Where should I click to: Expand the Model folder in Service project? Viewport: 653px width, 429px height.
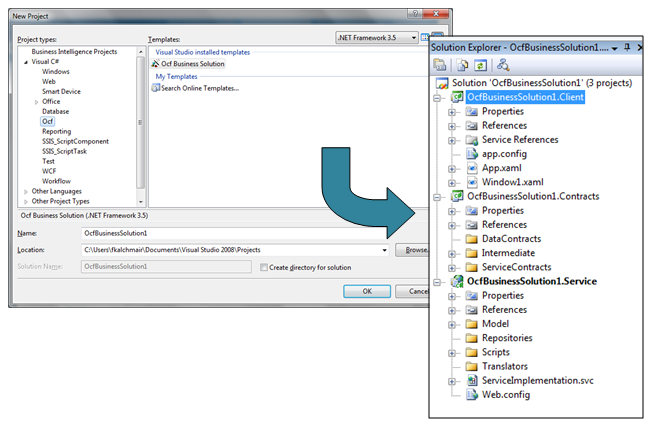click(452, 324)
